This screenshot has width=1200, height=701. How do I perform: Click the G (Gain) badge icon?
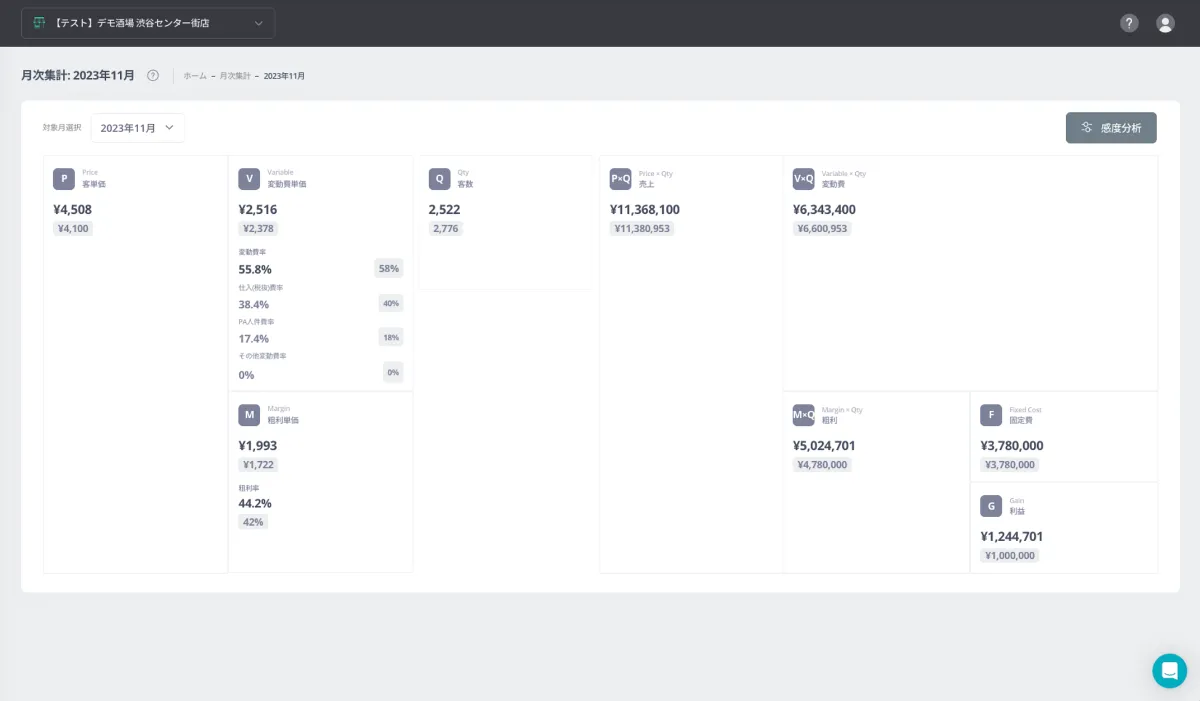click(x=990, y=506)
